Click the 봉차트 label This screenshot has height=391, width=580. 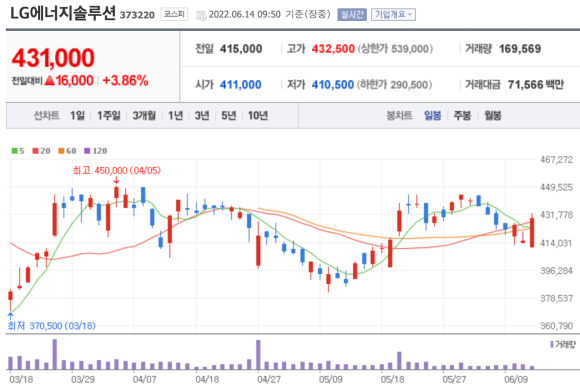[399, 116]
